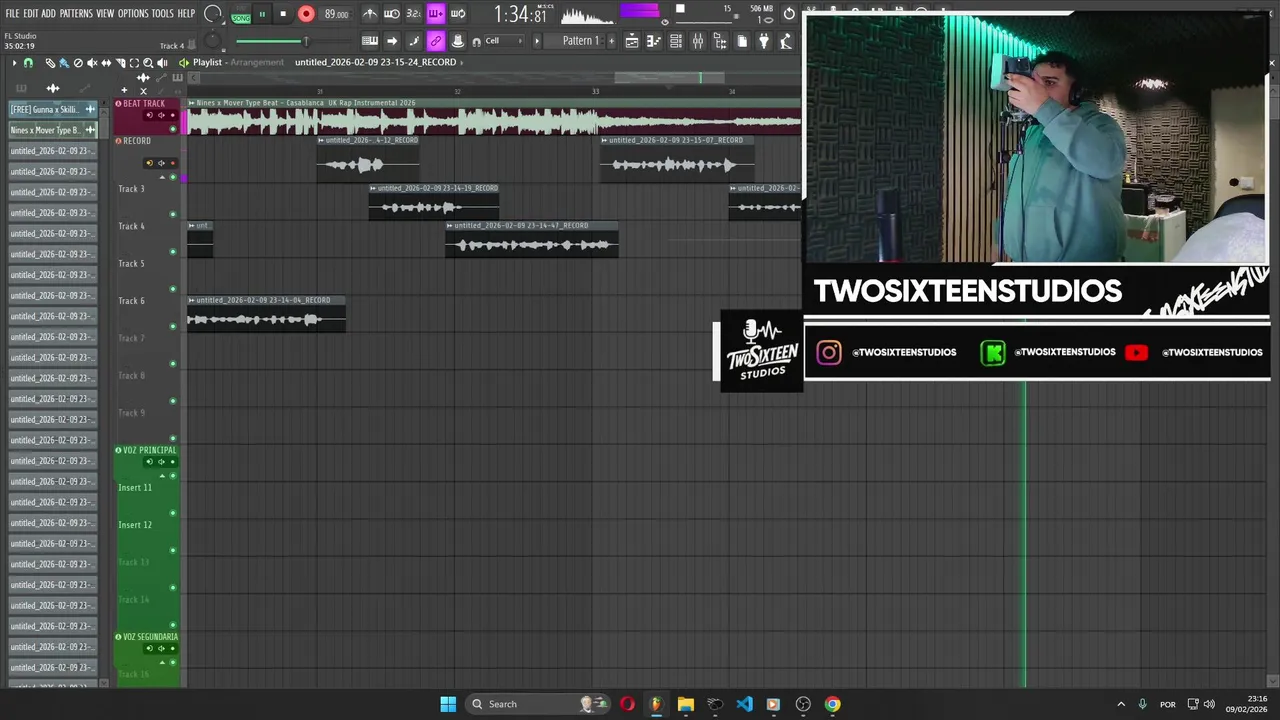Open the plugin picker plug icon

(x=764, y=41)
